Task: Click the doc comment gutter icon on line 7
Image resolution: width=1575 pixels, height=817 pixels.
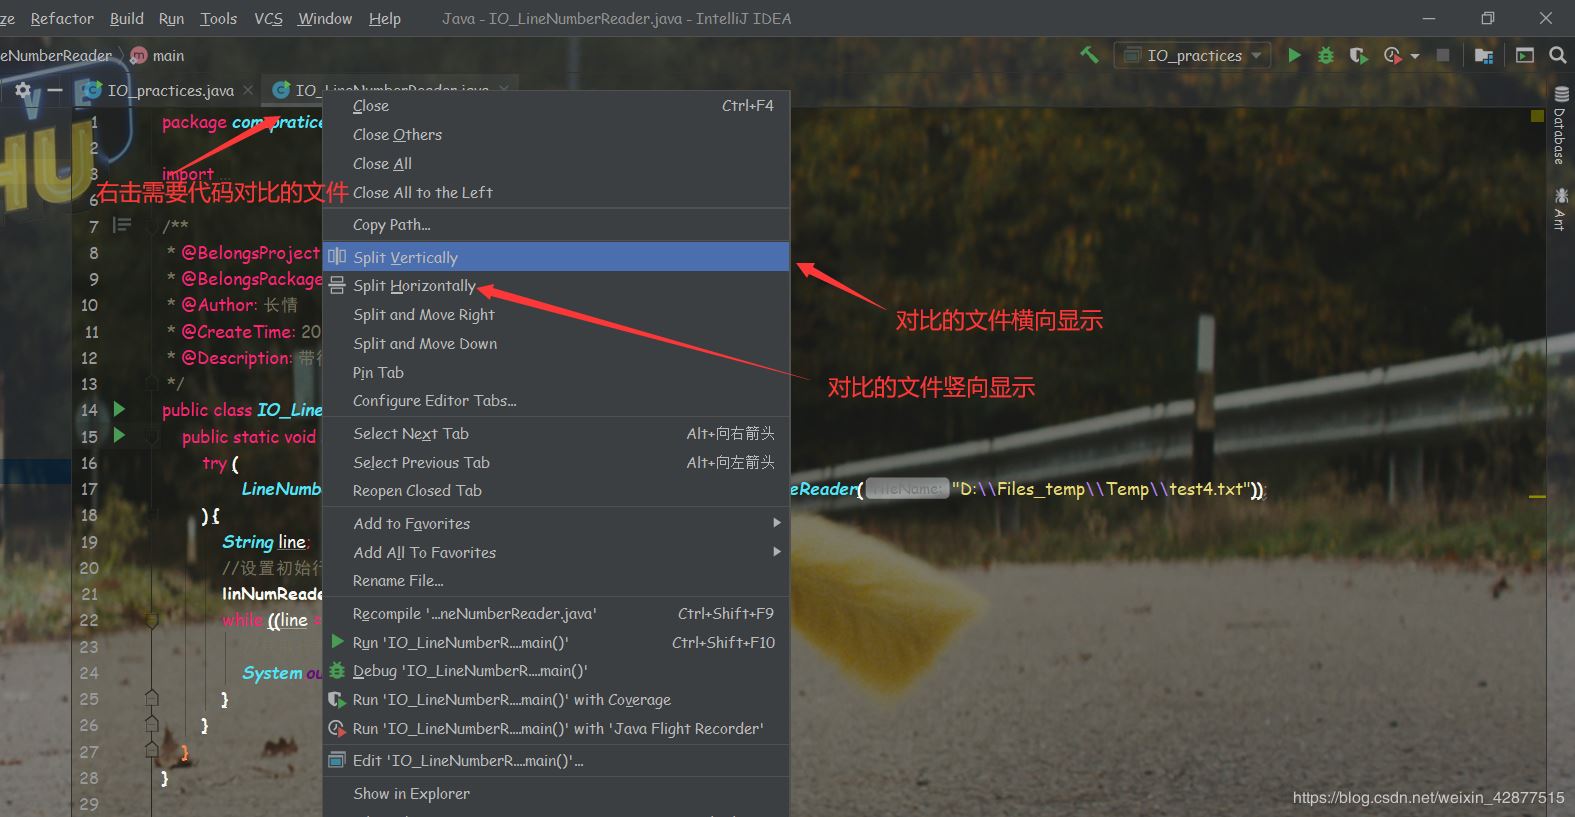Action: [122, 225]
